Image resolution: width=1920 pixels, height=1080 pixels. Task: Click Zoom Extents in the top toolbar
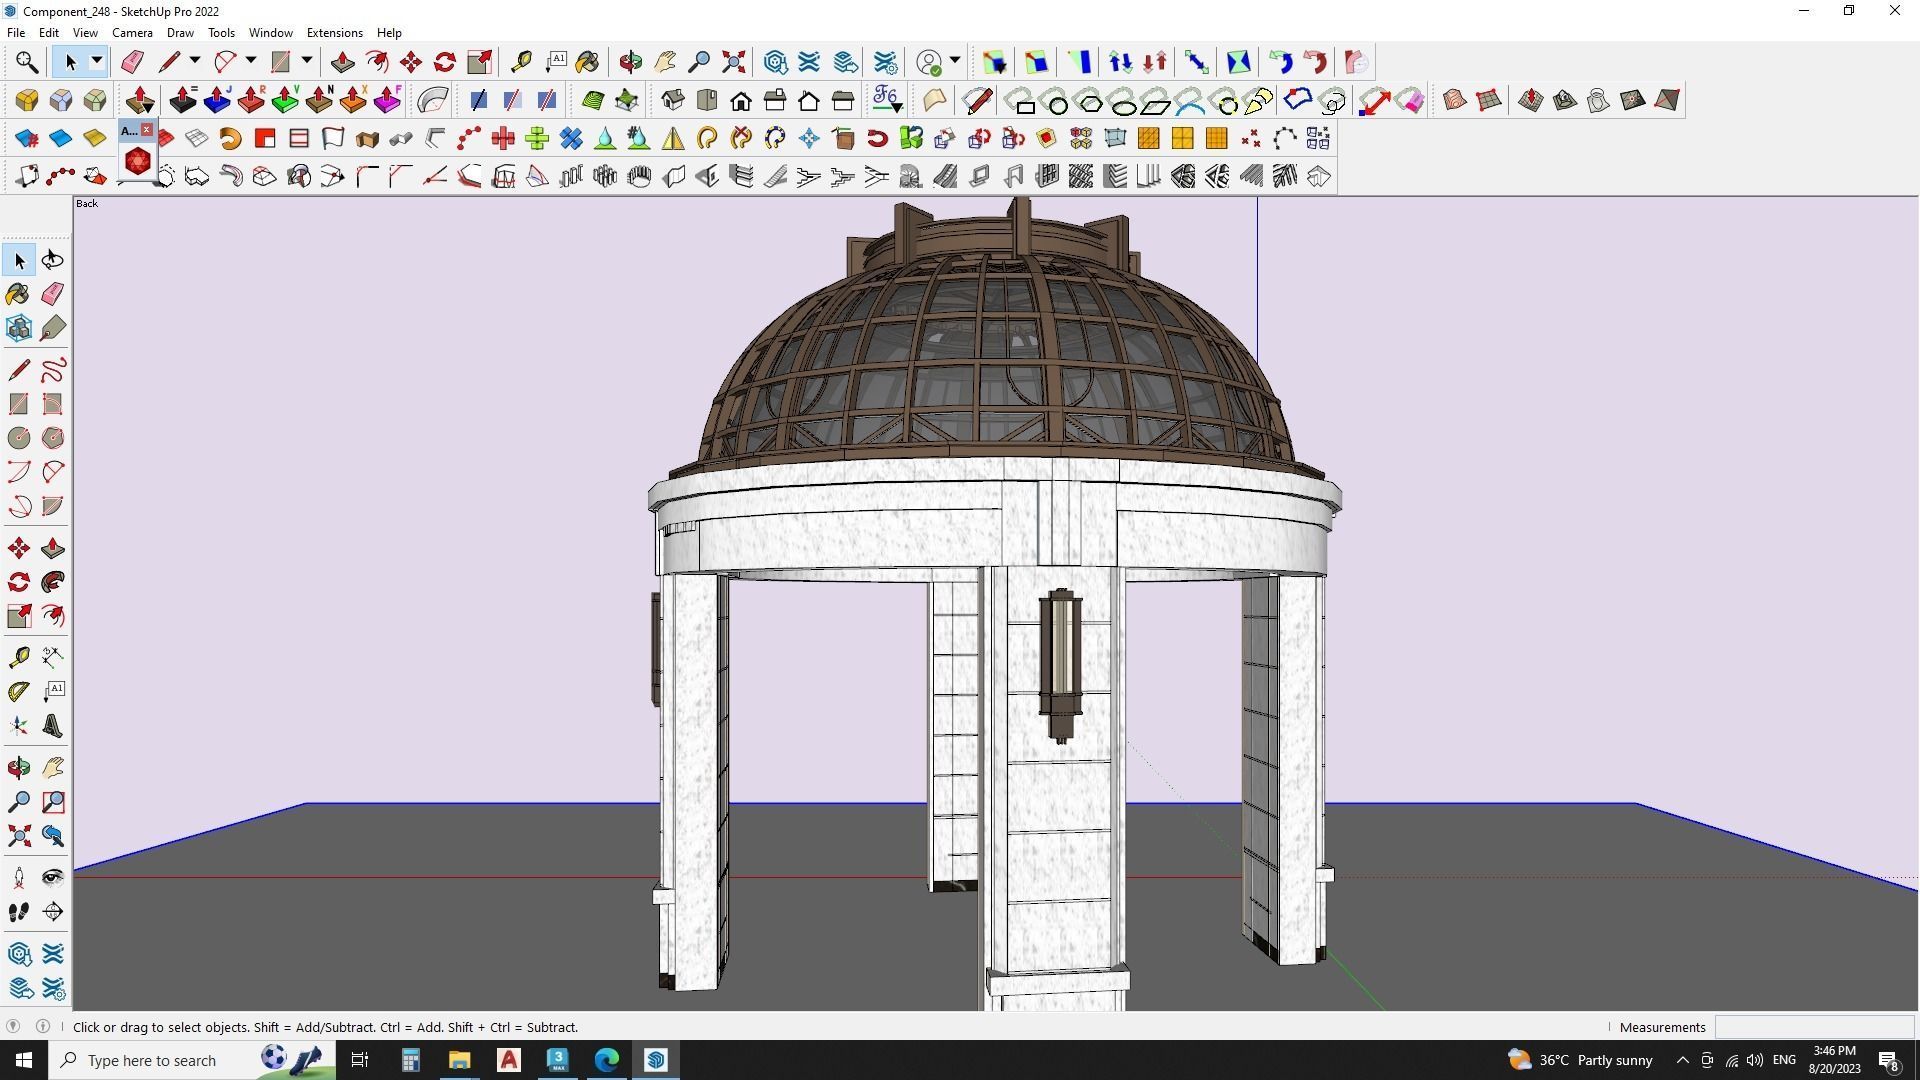pos(733,62)
